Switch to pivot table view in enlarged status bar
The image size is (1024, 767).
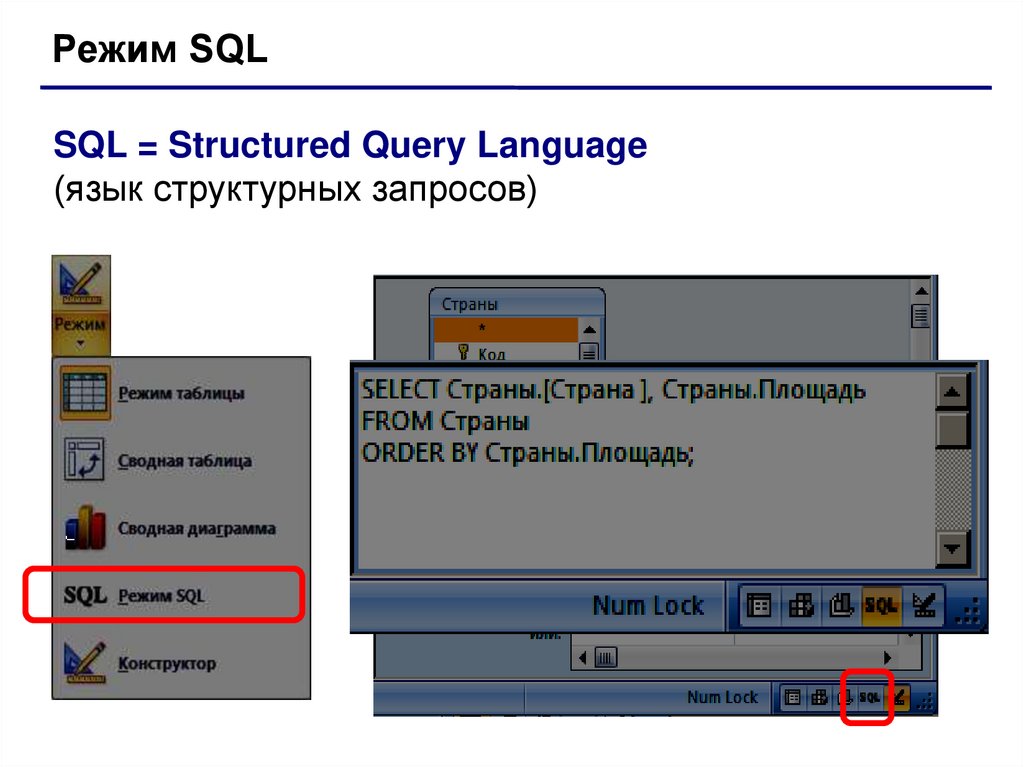(x=800, y=606)
